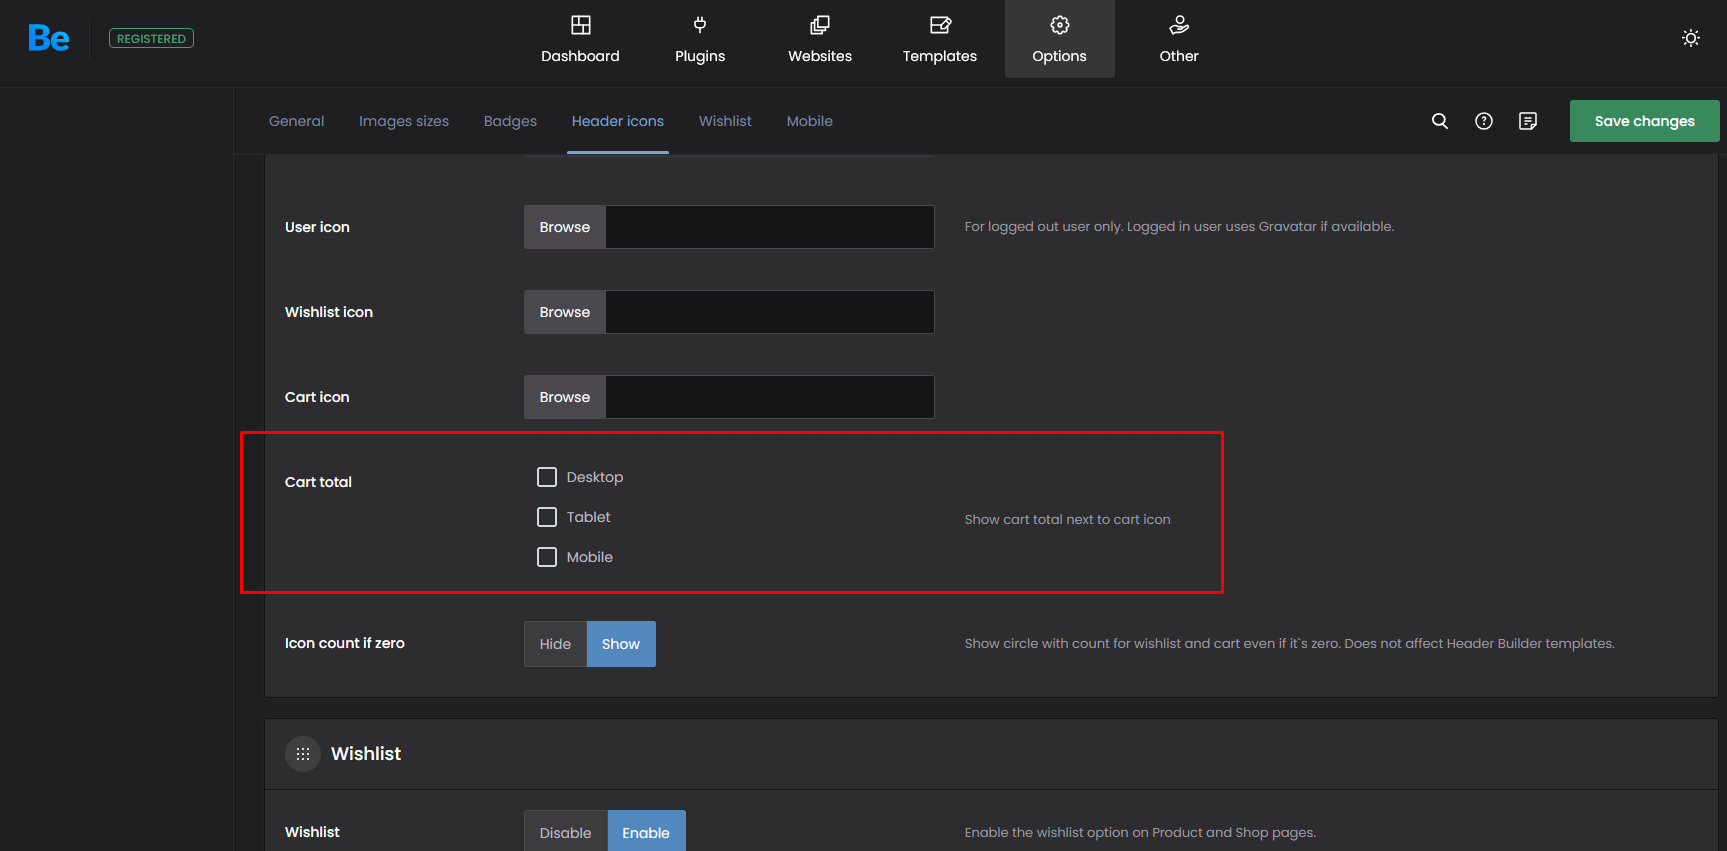Click the Be logo
1727x851 pixels.
click(48, 39)
